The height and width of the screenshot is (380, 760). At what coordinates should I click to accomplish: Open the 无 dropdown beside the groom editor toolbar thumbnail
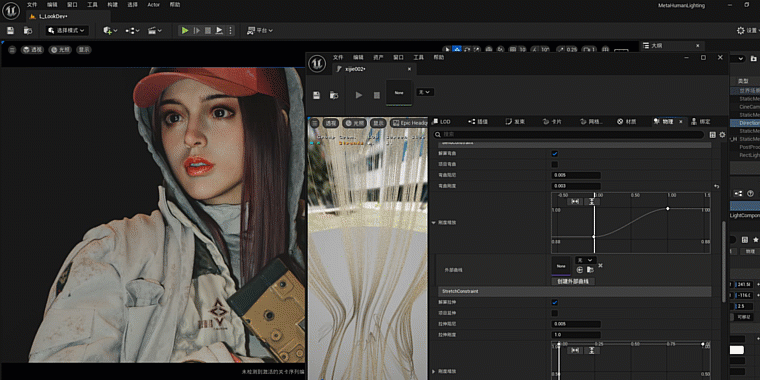(x=425, y=92)
